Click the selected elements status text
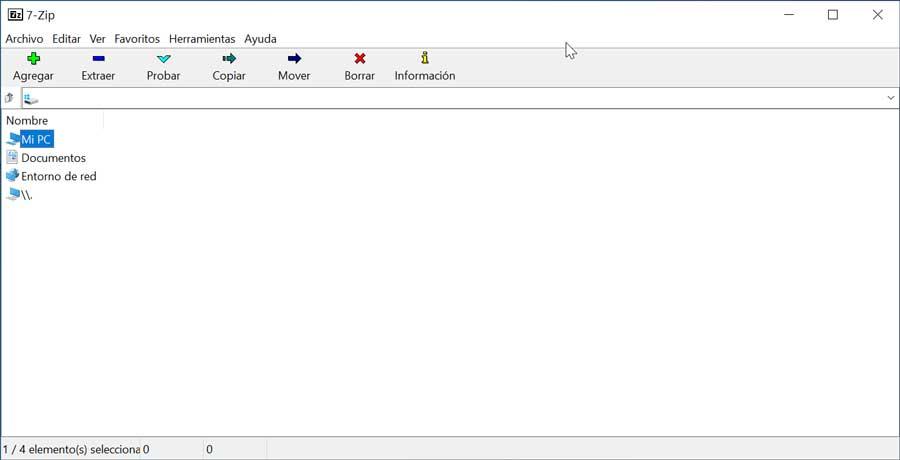 click(72, 449)
